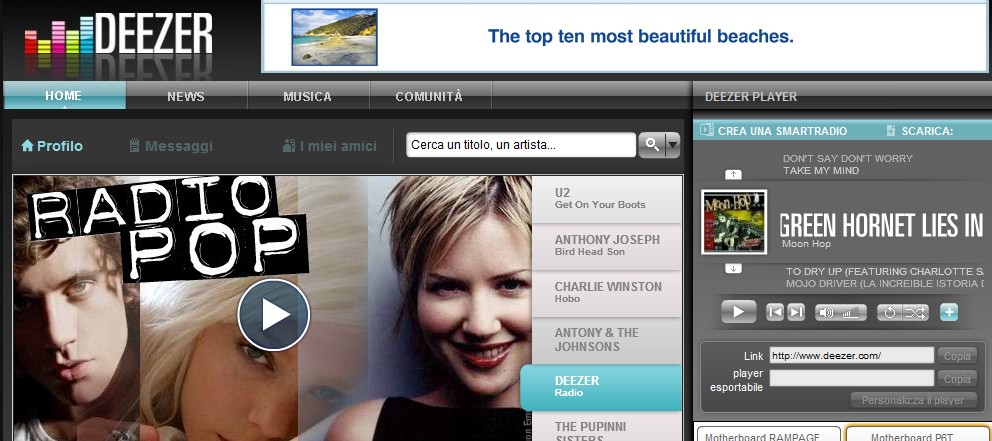Toggle repeat mode
Image resolution: width=992 pixels, height=441 pixels.
pyautogui.click(x=889, y=313)
